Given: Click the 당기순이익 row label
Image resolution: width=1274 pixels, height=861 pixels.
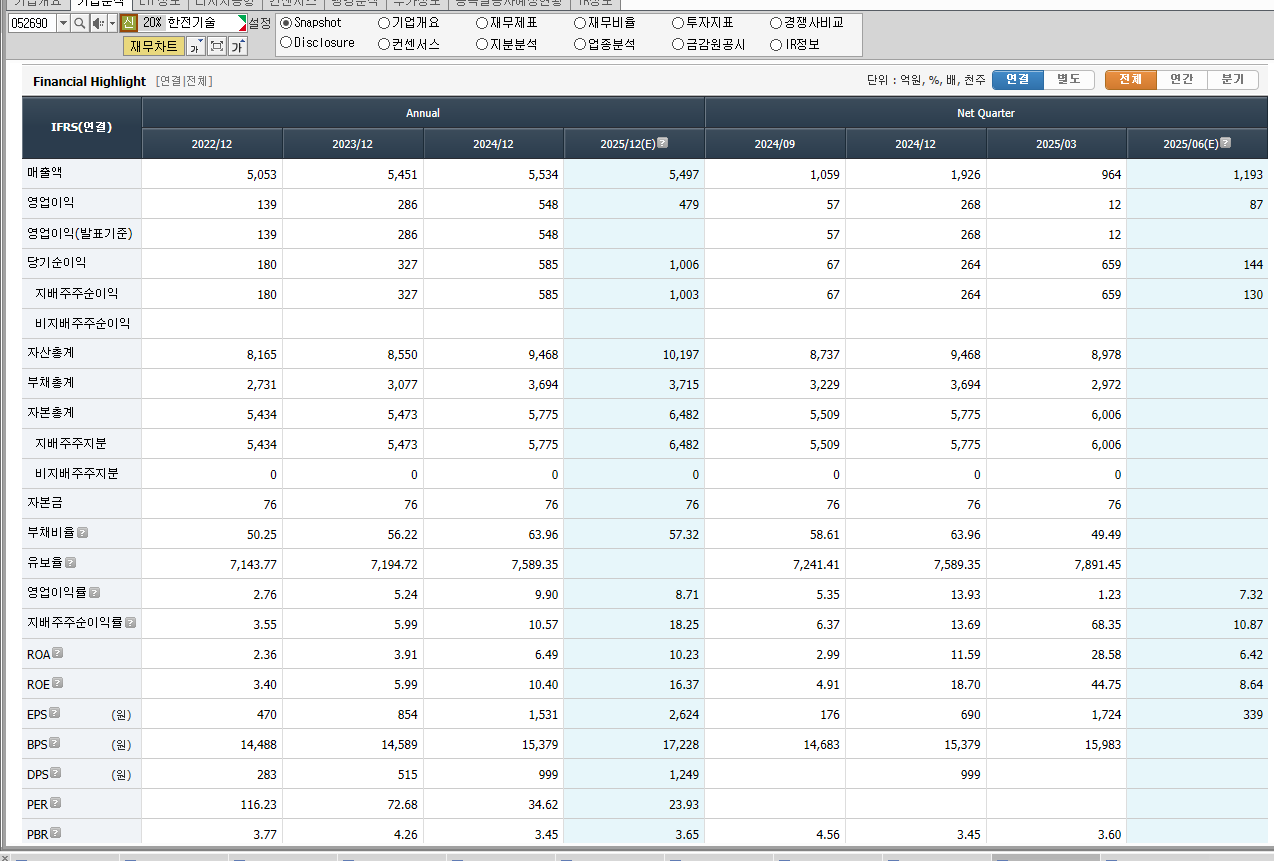Looking at the screenshot, I should [57, 263].
